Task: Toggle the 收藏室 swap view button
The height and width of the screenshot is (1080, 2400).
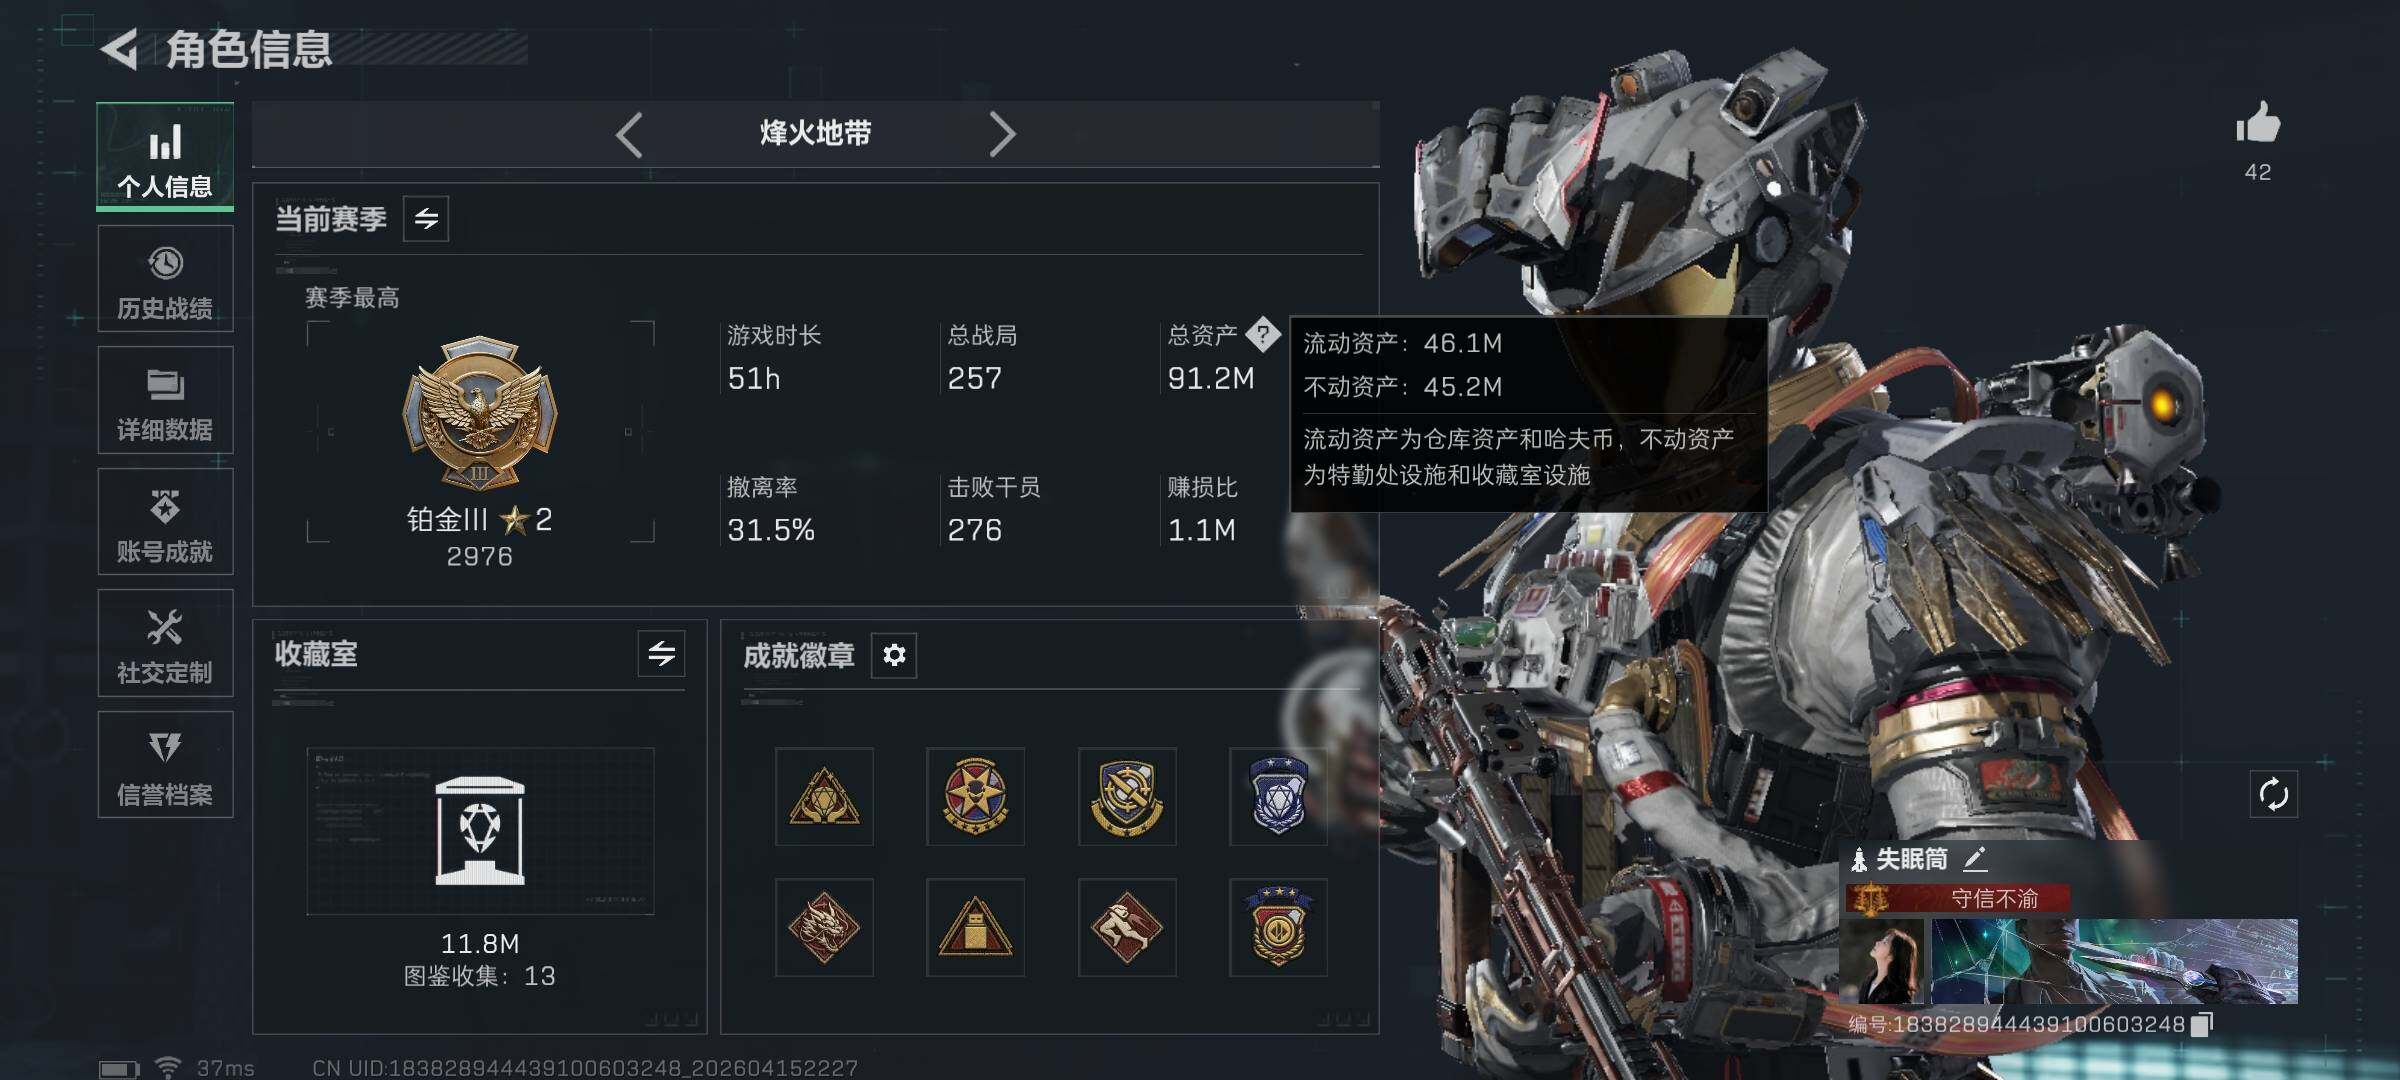Action: pyautogui.click(x=661, y=654)
